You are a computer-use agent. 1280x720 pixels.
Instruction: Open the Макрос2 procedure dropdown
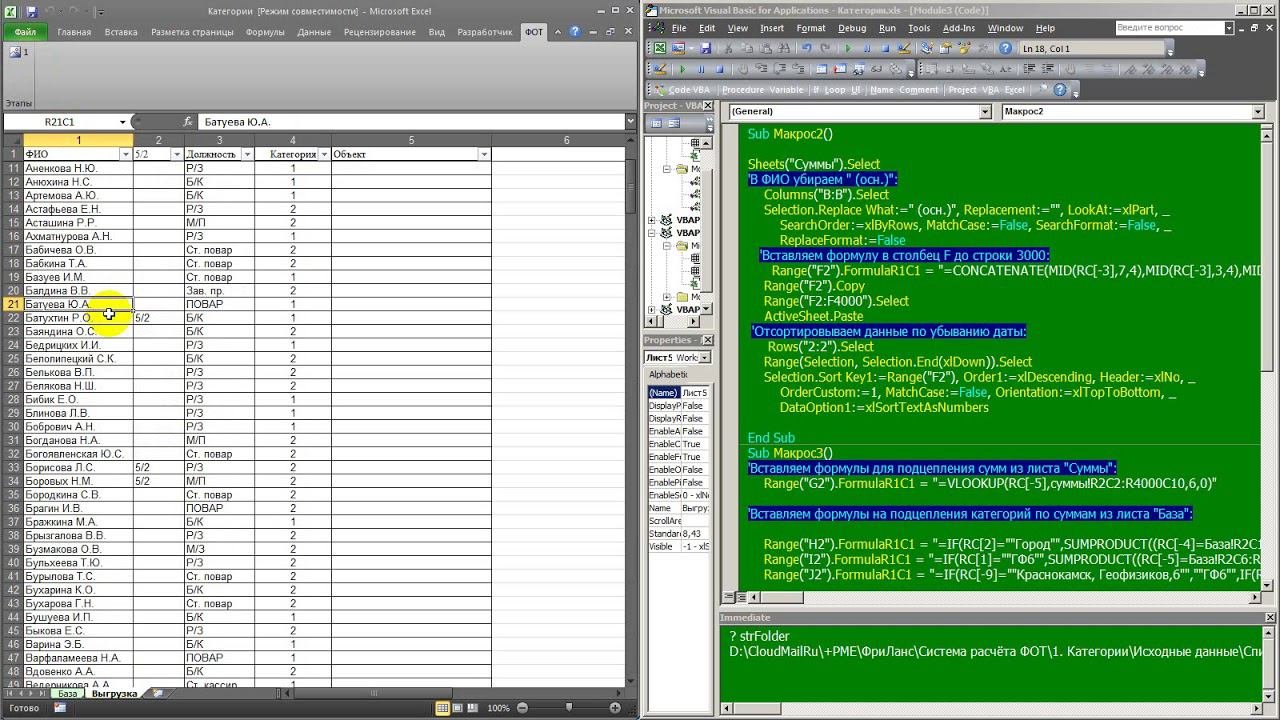[1256, 112]
